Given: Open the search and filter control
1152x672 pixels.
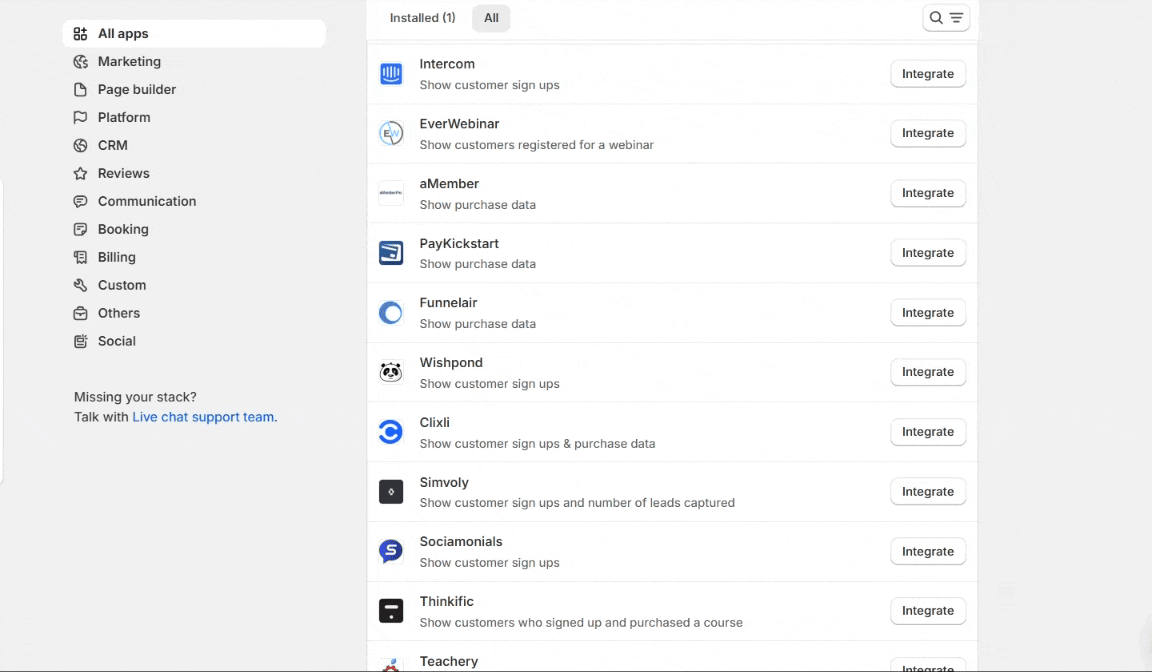Looking at the screenshot, I should [945, 18].
